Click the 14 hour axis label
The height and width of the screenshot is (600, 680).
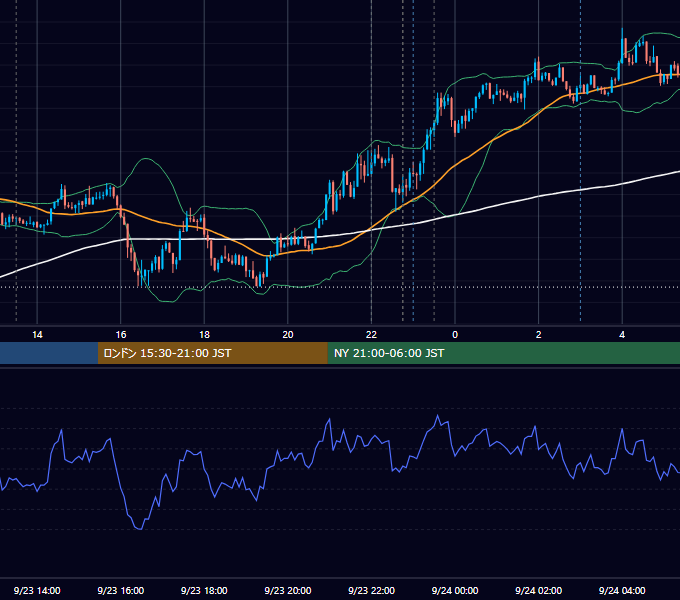(37, 335)
